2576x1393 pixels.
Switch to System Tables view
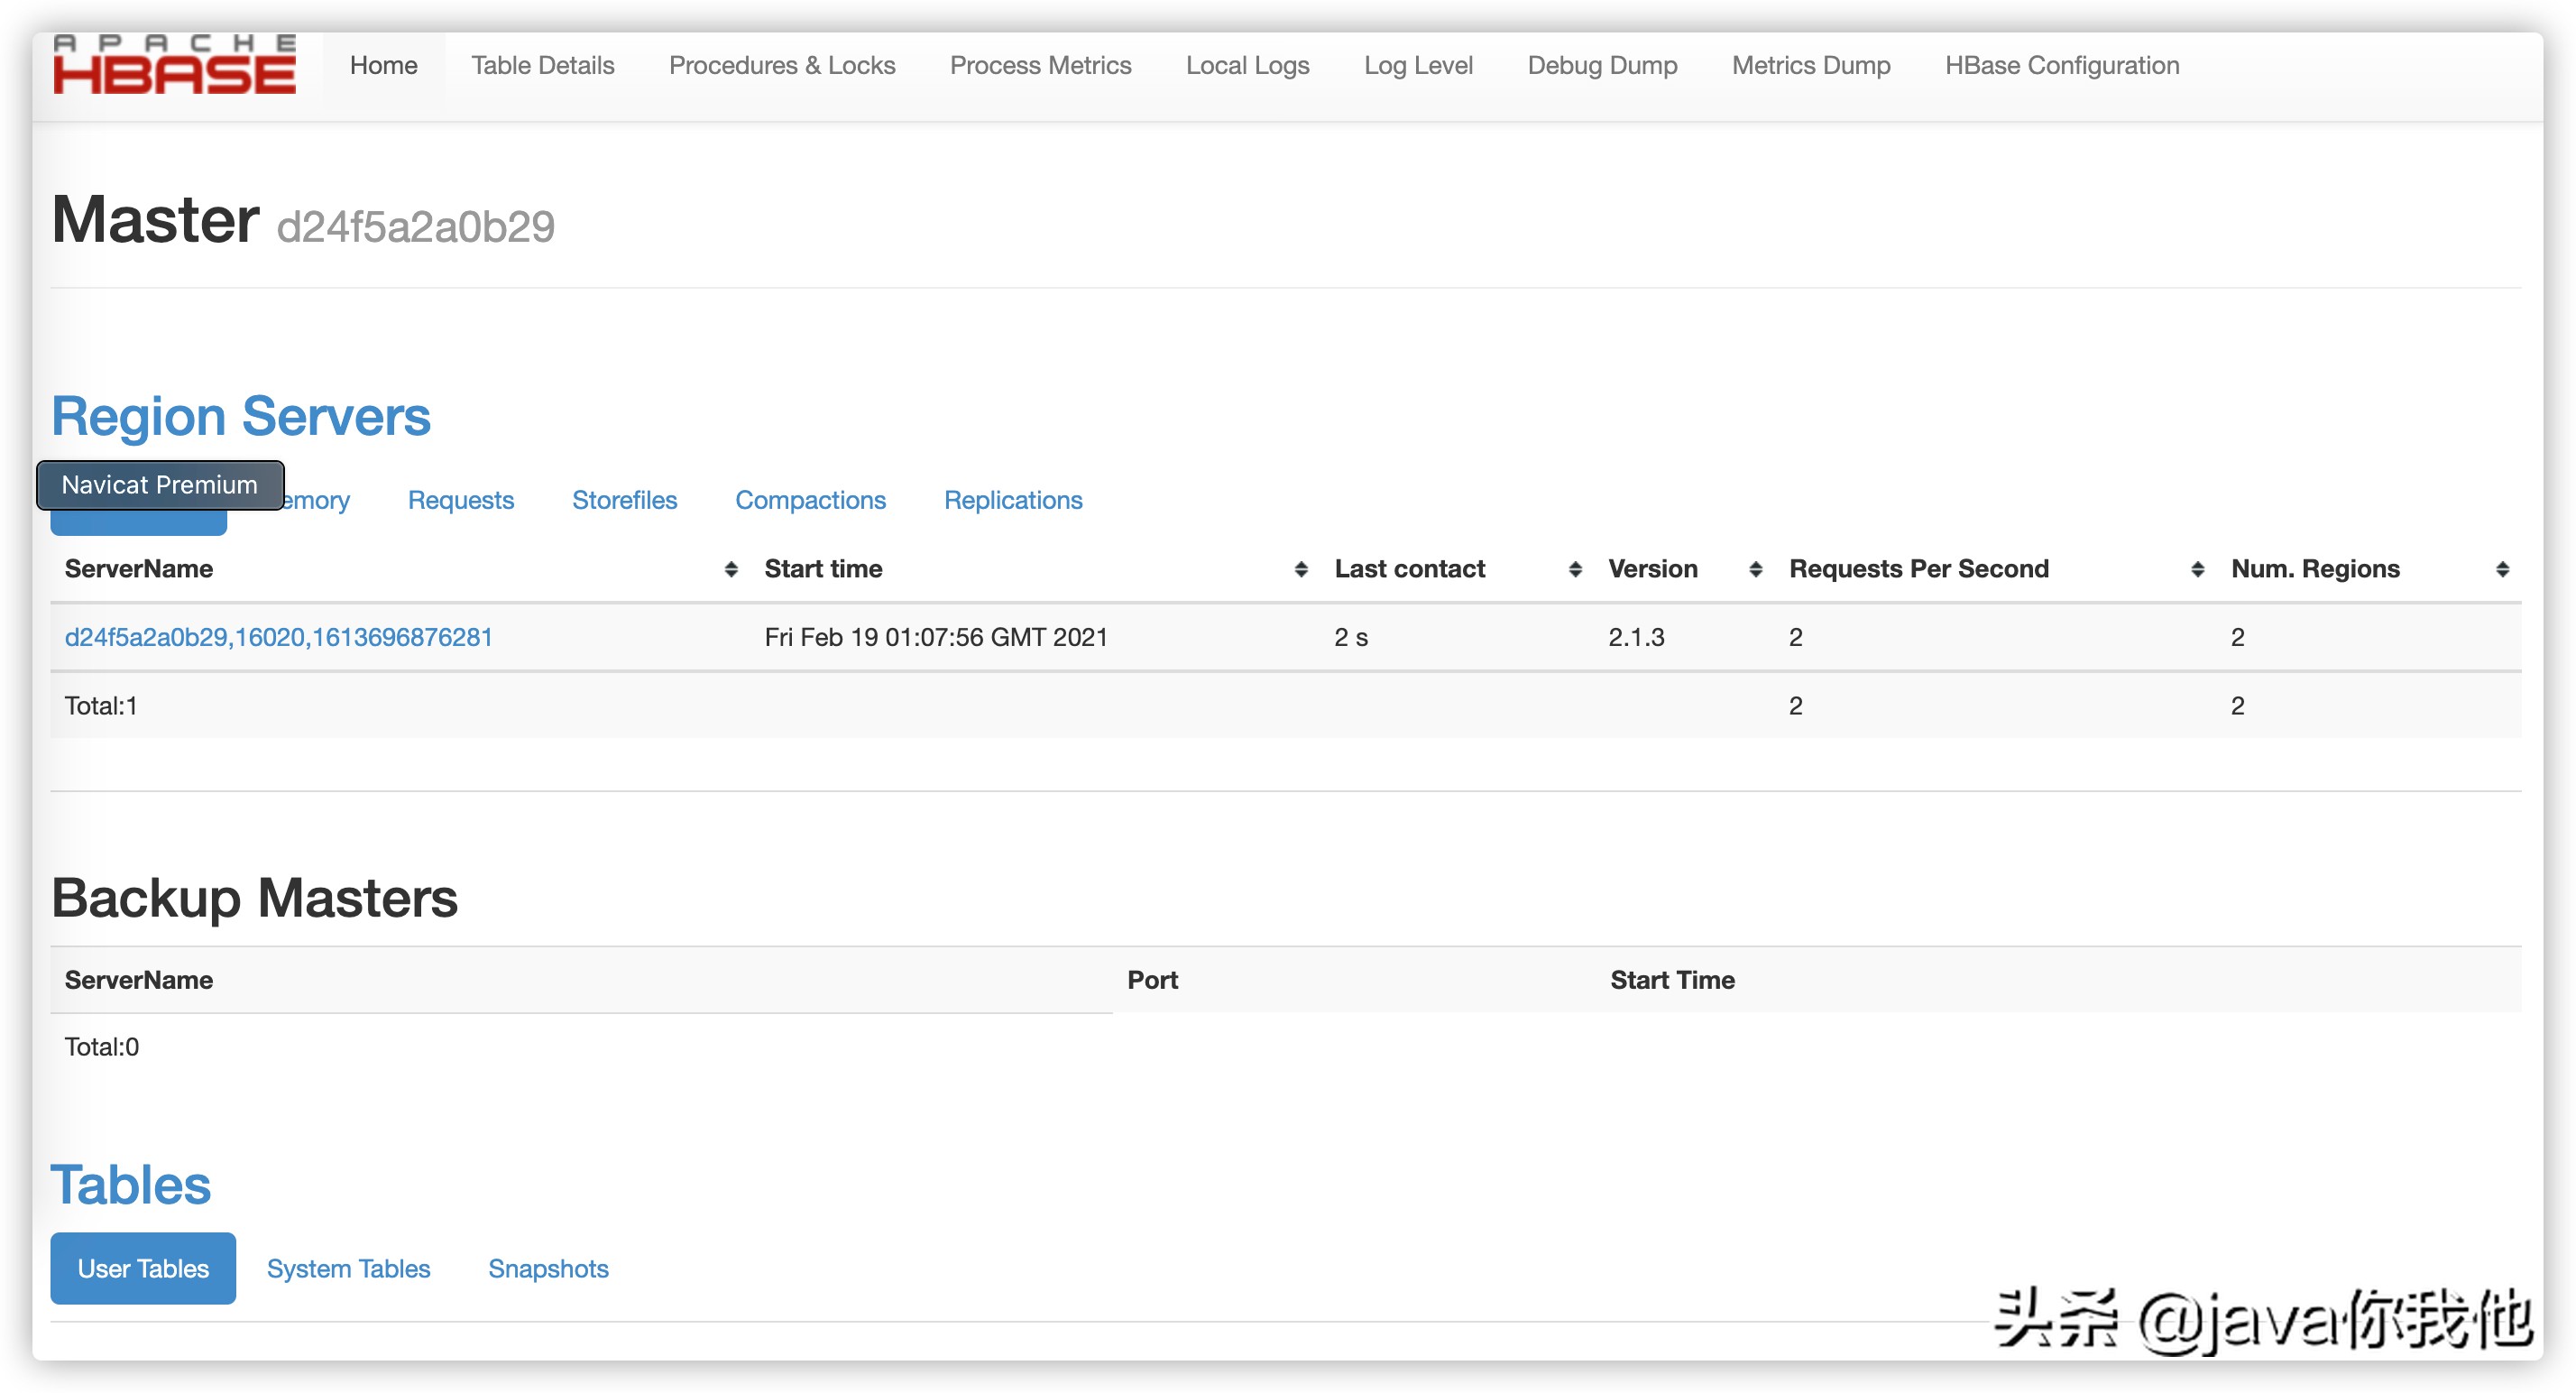click(348, 1269)
